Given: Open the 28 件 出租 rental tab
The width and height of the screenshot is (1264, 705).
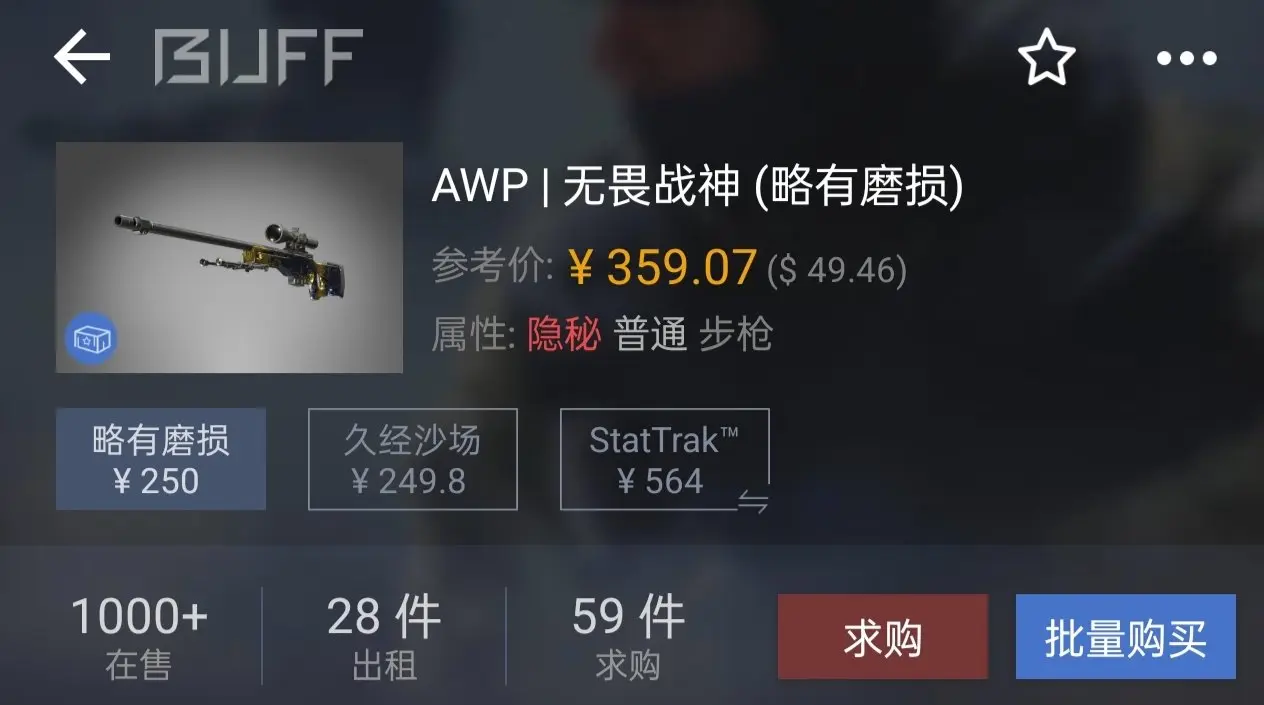Looking at the screenshot, I should point(384,636).
